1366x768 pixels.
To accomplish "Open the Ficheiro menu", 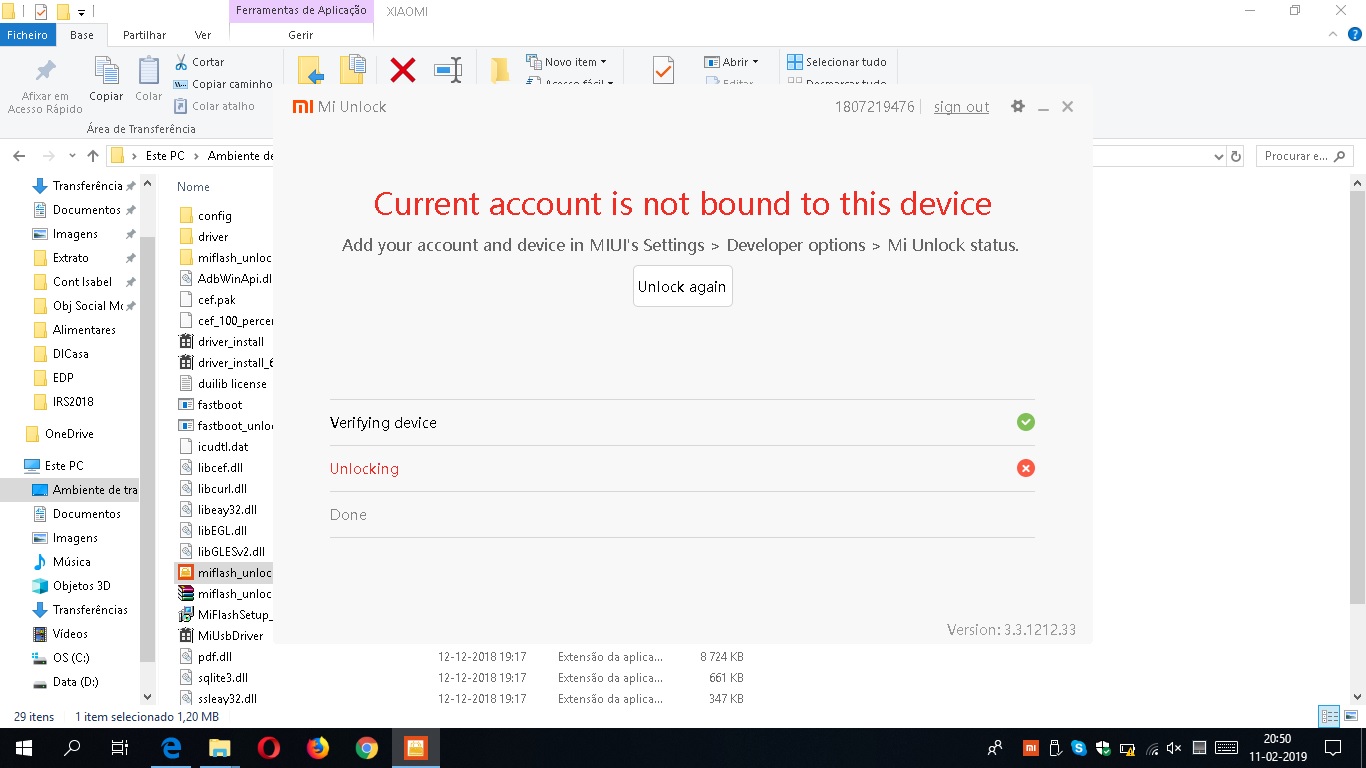I will pos(27,35).
